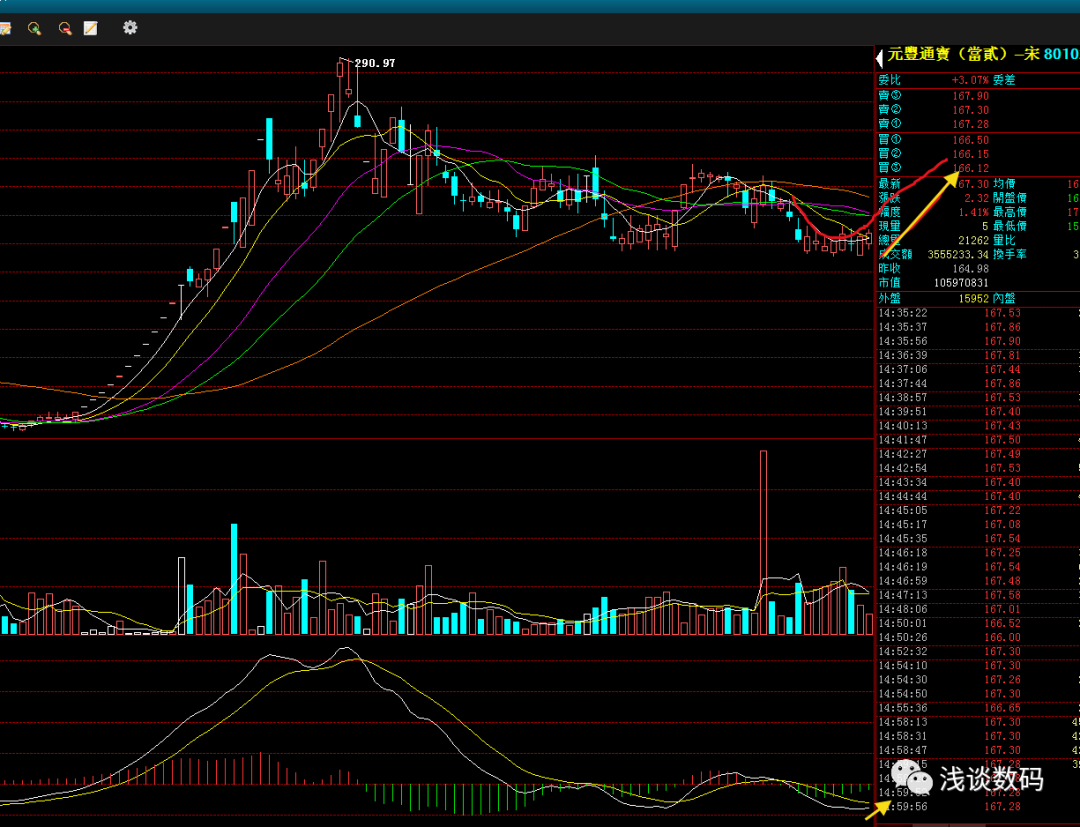The width and height of the screenshot is (1080, 827).
Task: Click the 外盤 value 15952
Action: 973,299
